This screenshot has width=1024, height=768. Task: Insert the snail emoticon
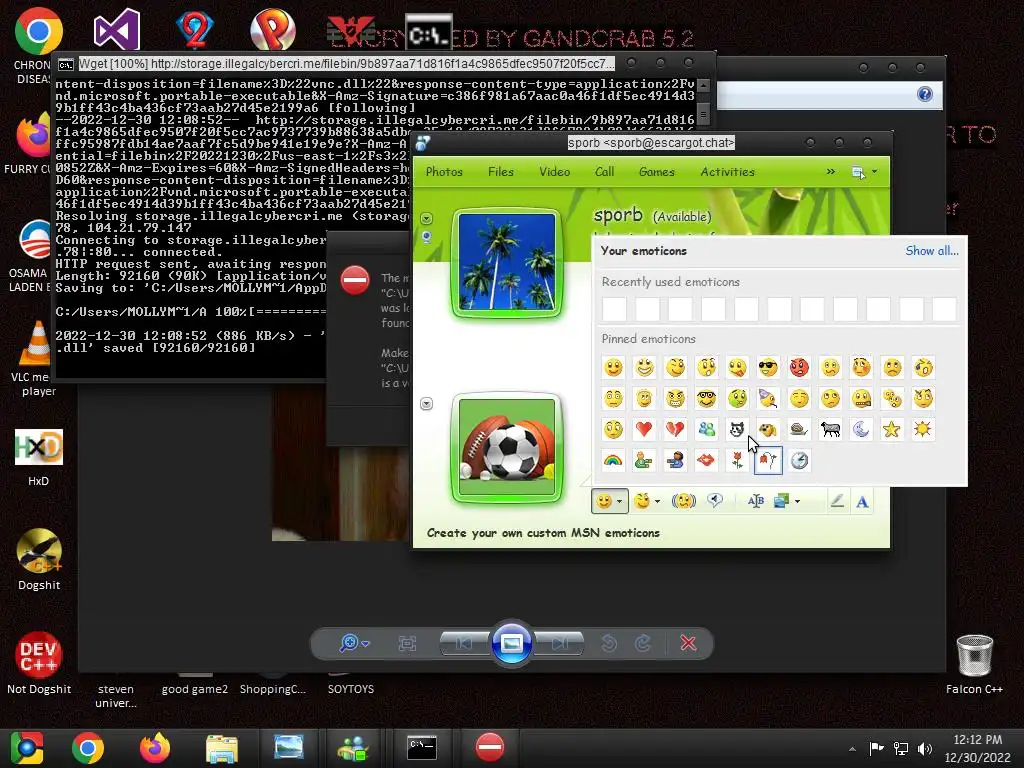[x=799, y=429]
